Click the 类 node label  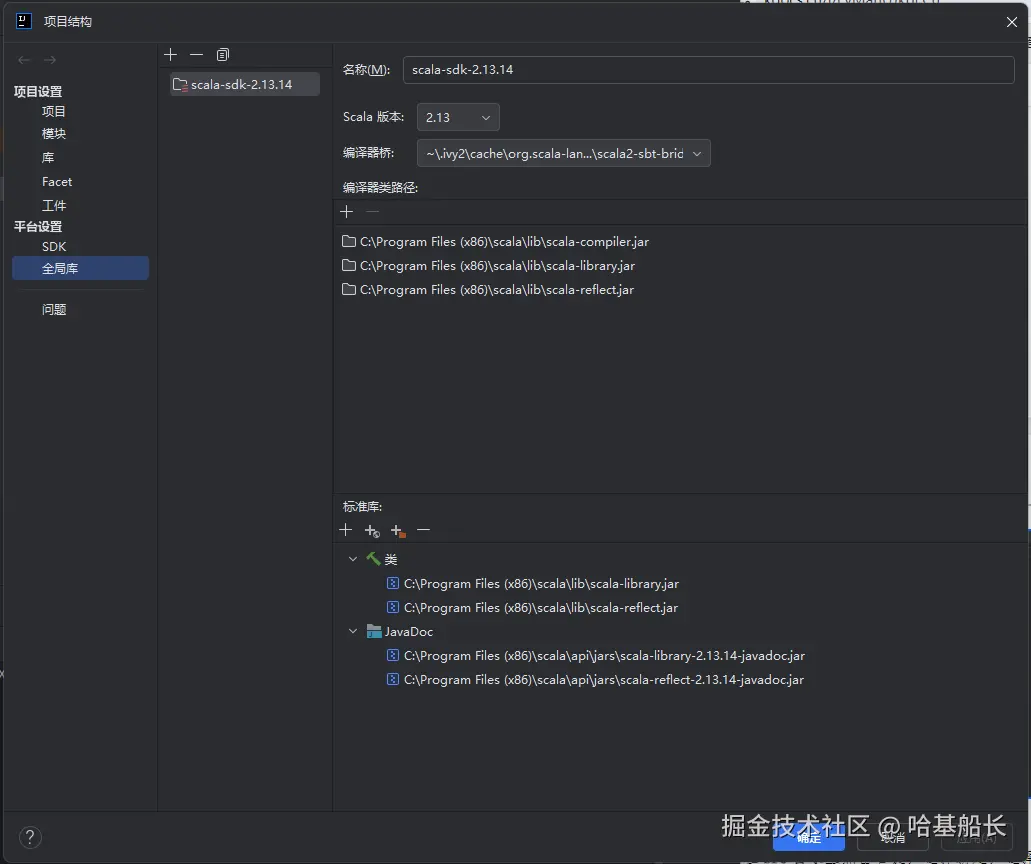(x=391, y=559)
